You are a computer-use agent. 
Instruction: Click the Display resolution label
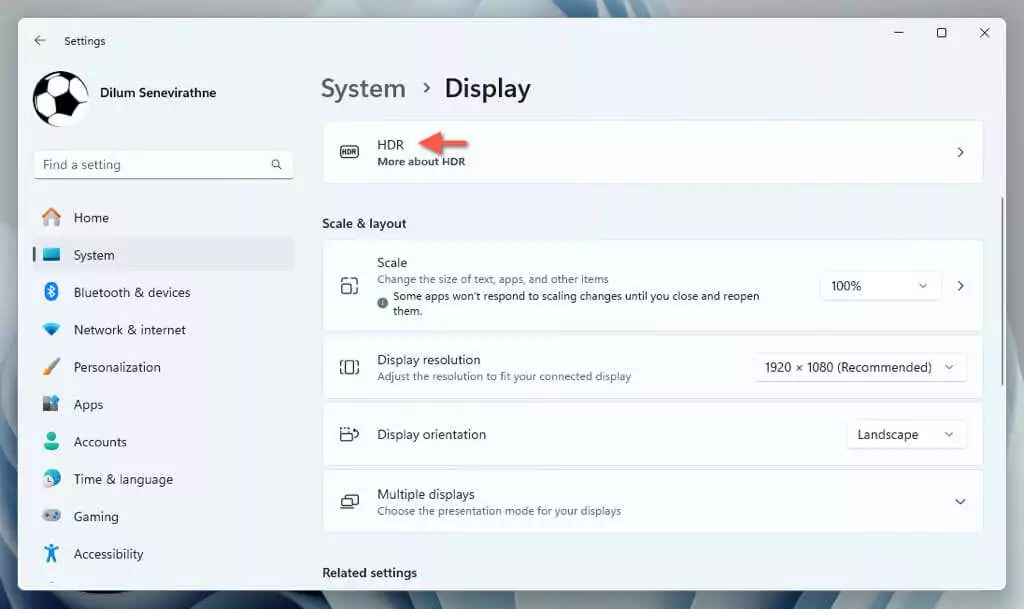click(x=428, y=360)
